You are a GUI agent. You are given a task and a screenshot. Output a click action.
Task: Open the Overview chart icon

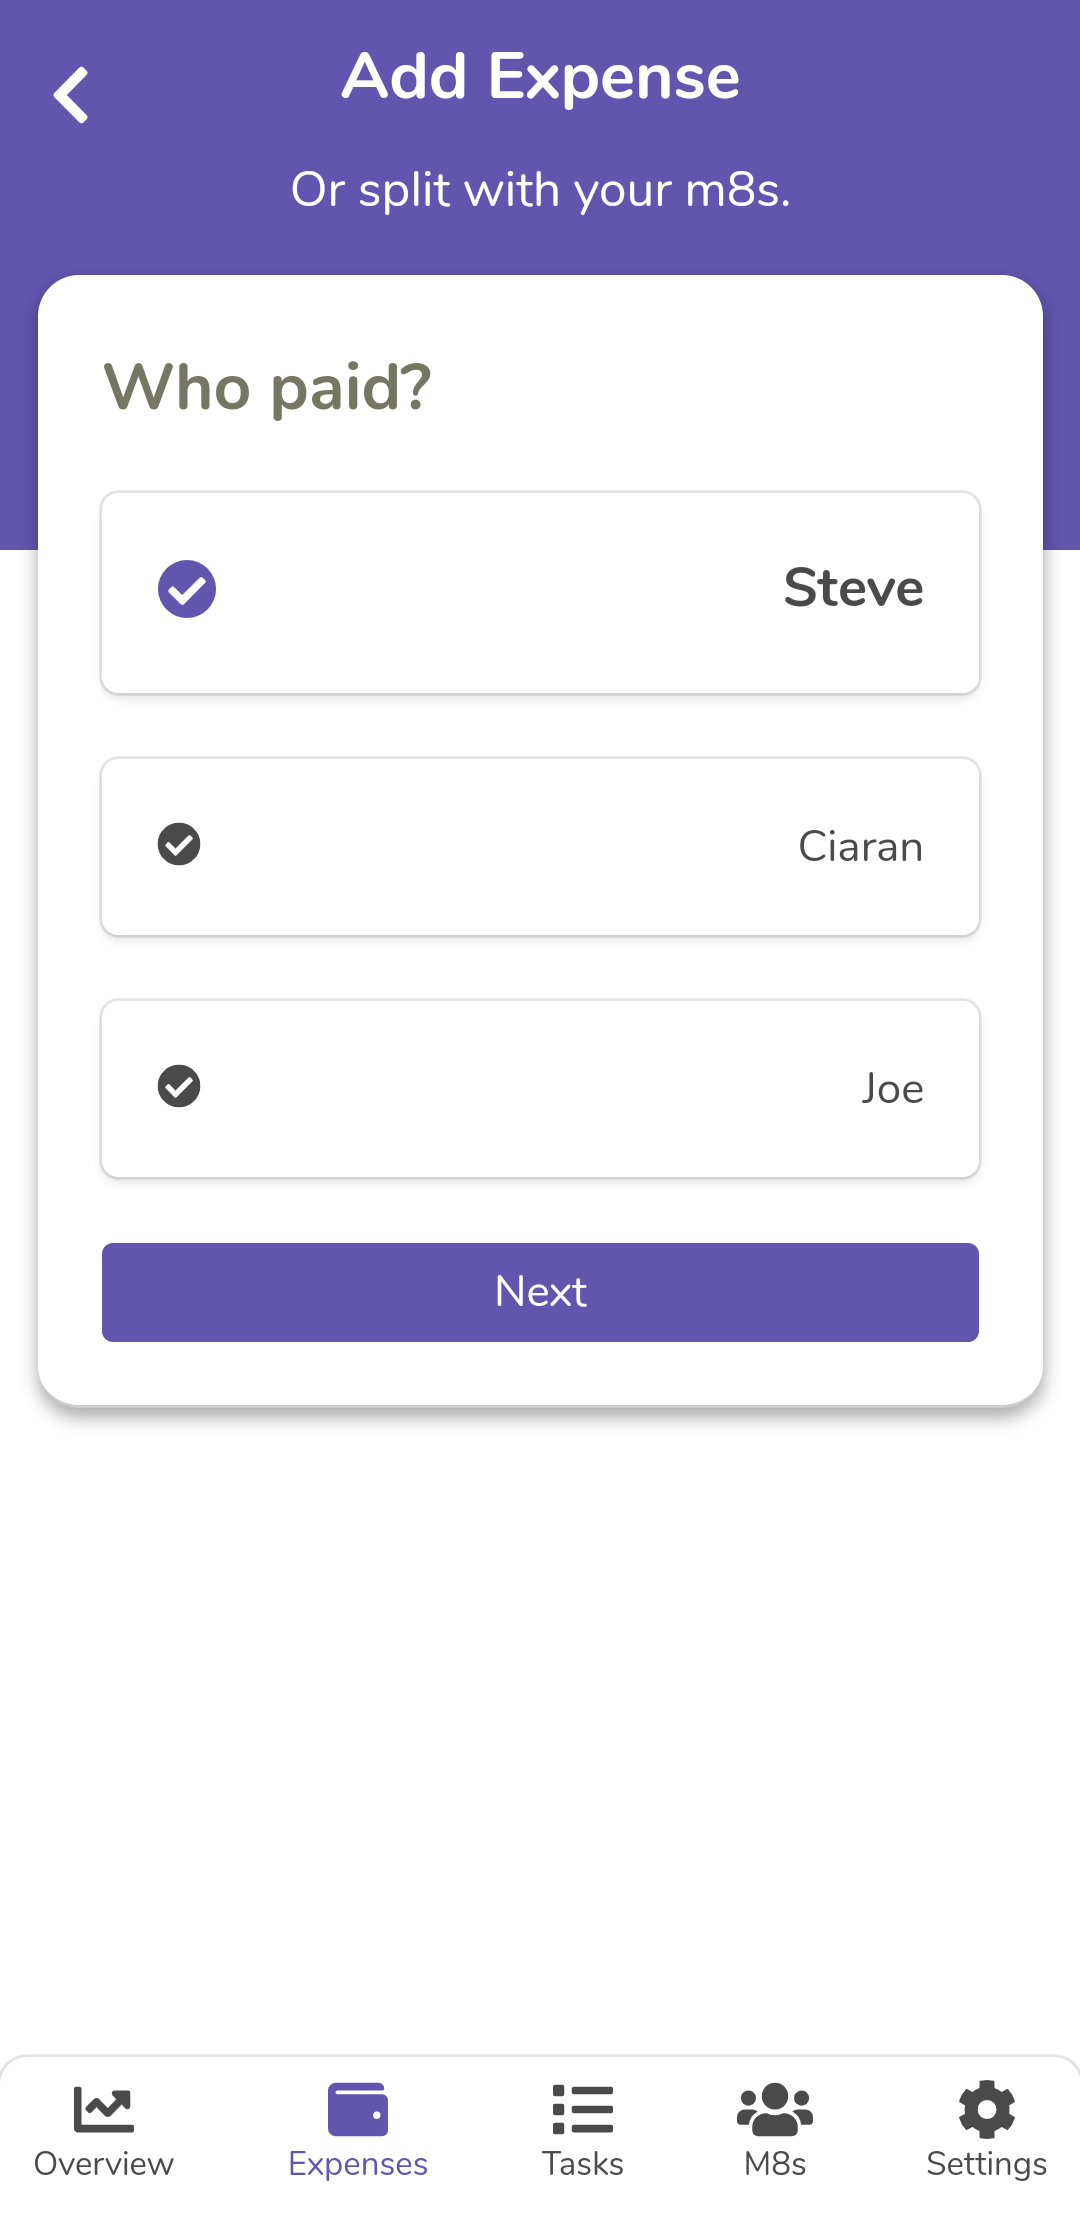(x=103, y=2109)
